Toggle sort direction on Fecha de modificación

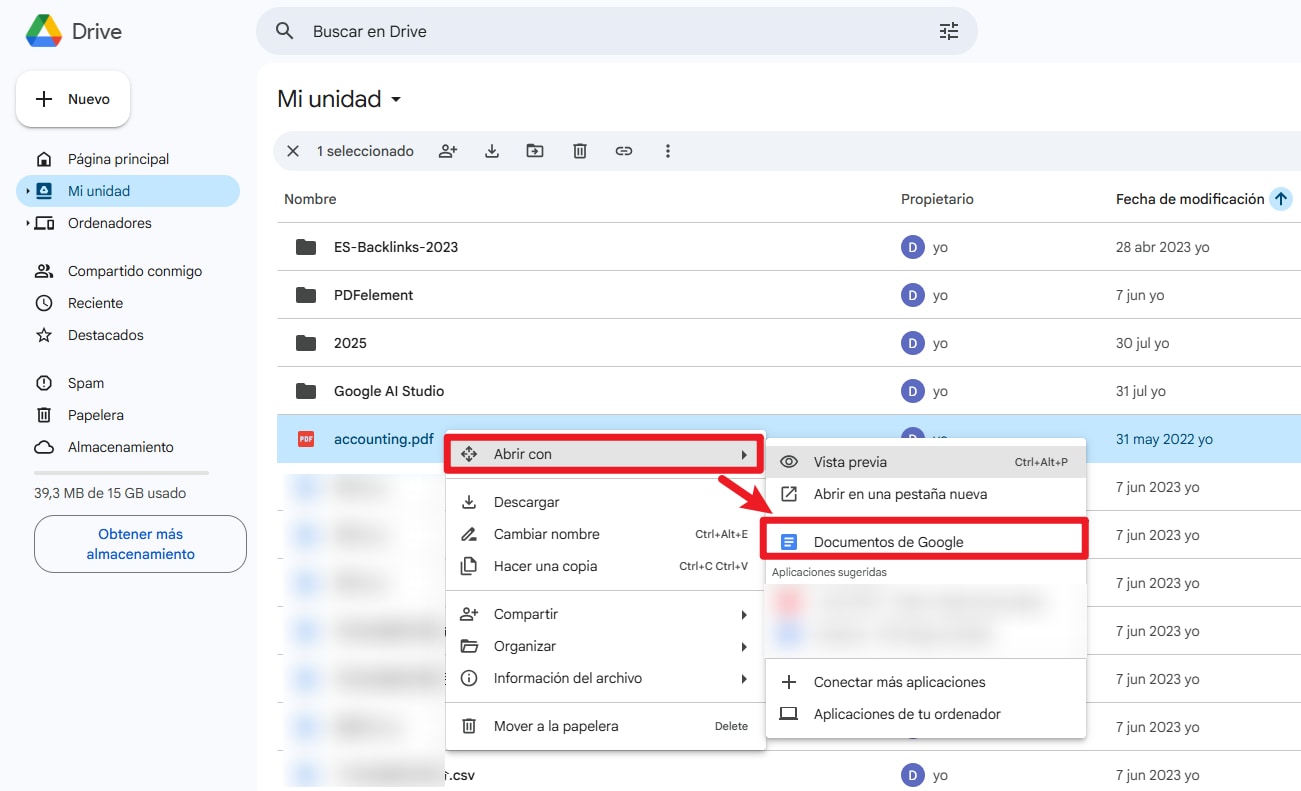coord(1281,198)
